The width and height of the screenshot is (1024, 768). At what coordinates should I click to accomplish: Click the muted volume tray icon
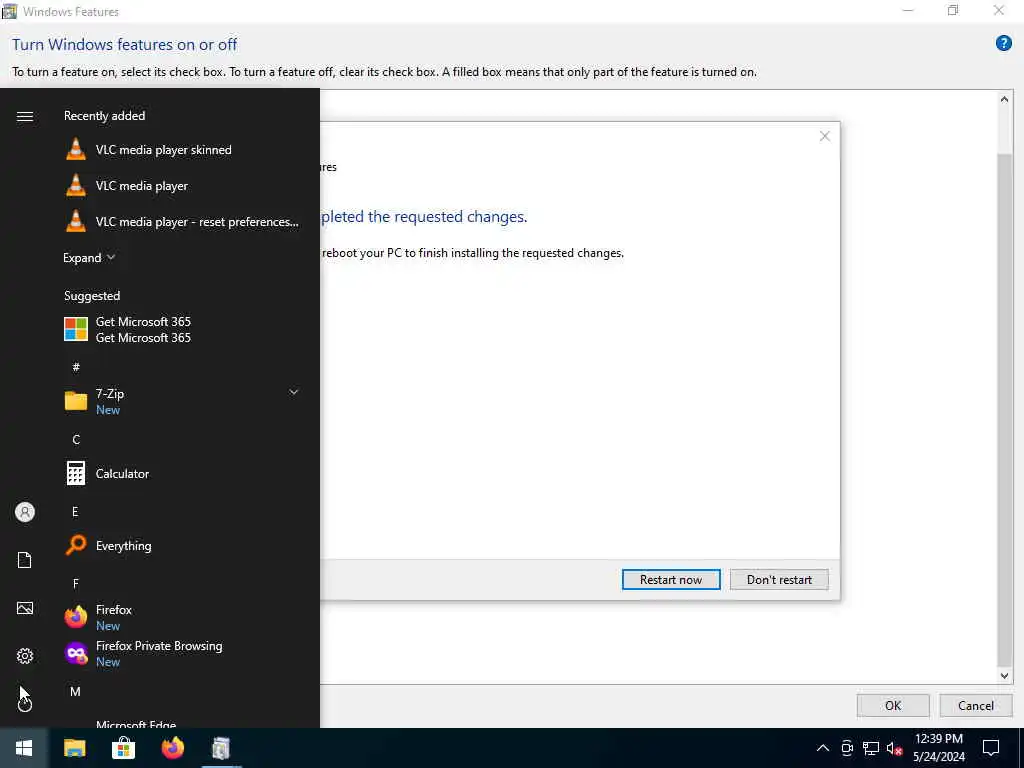pos(895,748)
